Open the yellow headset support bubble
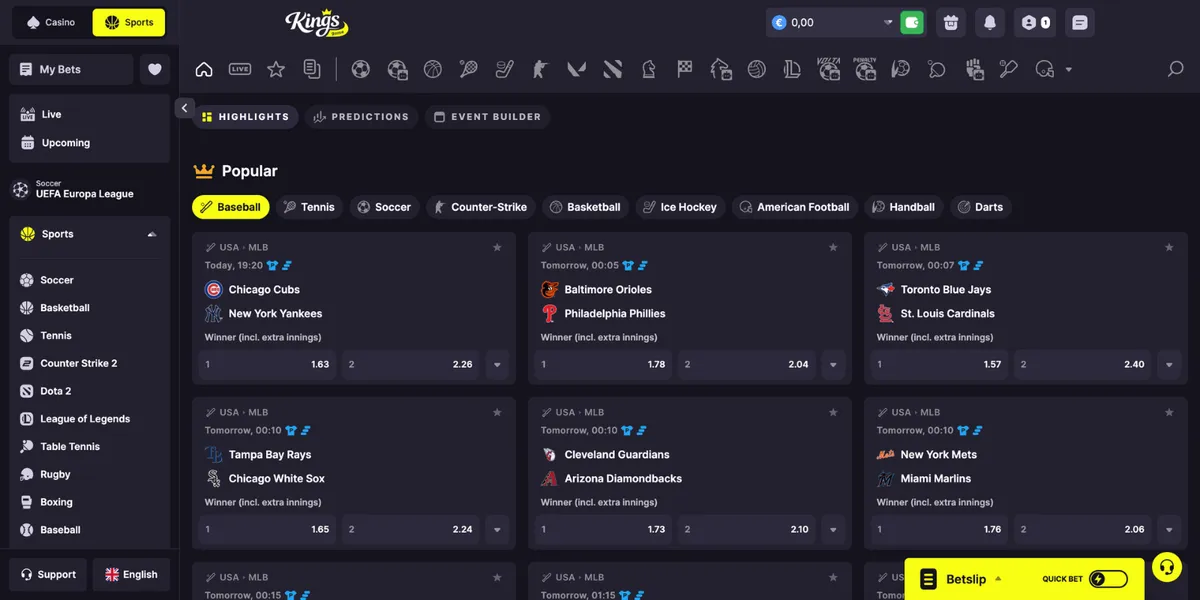 (1166, 568)
